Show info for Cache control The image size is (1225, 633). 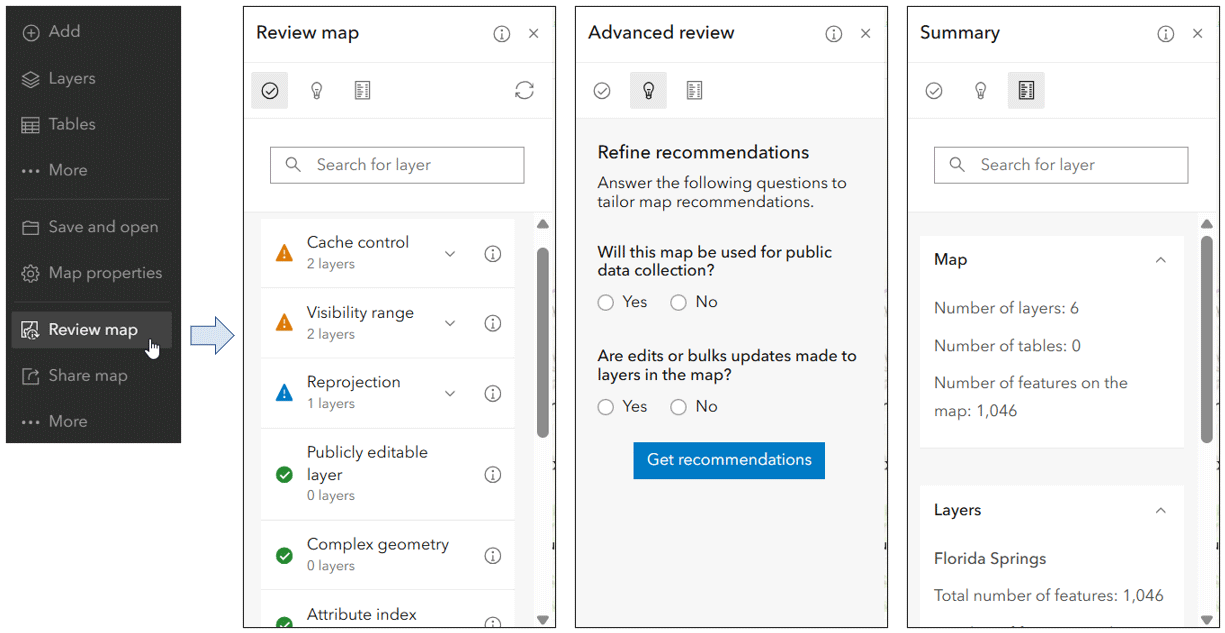coord(492,254)
